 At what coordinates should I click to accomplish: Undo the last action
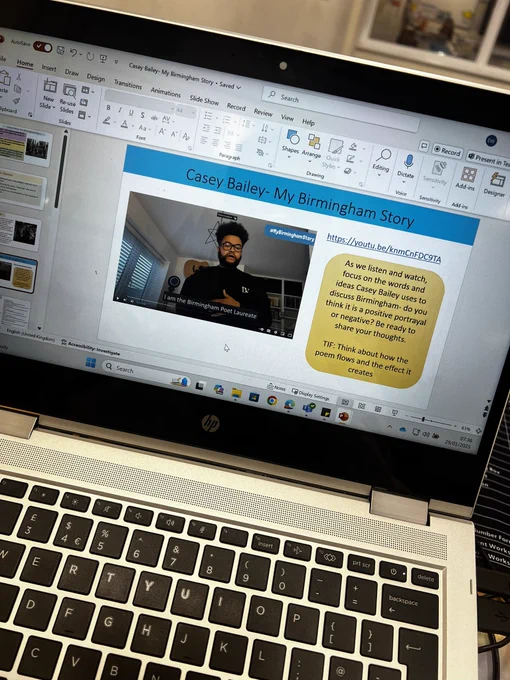click(74, 52)
